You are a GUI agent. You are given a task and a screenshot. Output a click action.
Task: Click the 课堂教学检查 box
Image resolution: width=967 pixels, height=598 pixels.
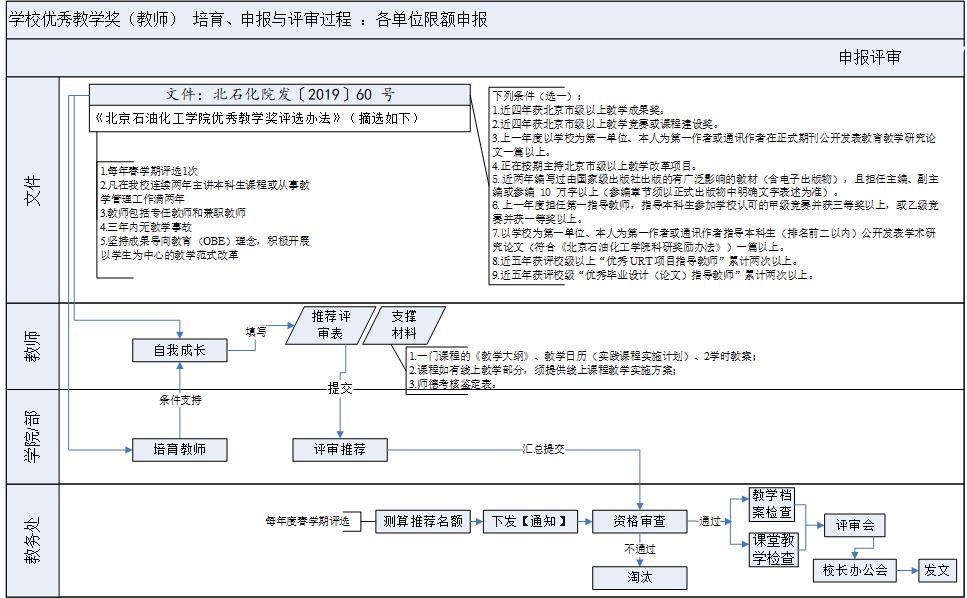[773, 550]
